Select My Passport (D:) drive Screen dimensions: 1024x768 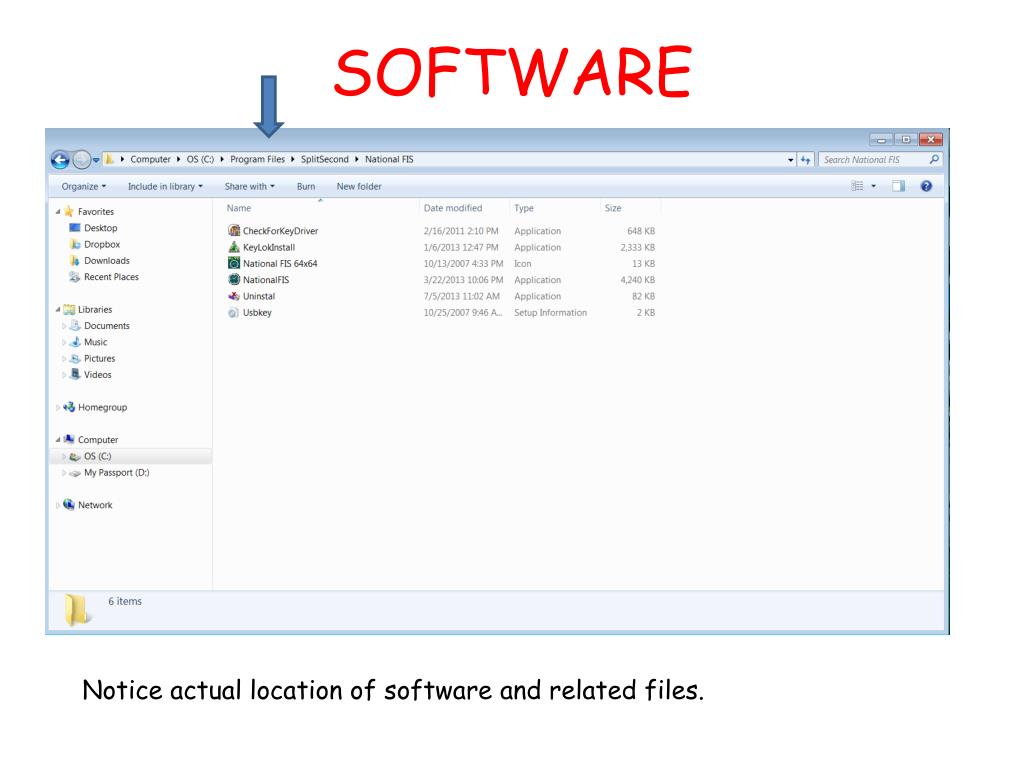tap(116, 473)
